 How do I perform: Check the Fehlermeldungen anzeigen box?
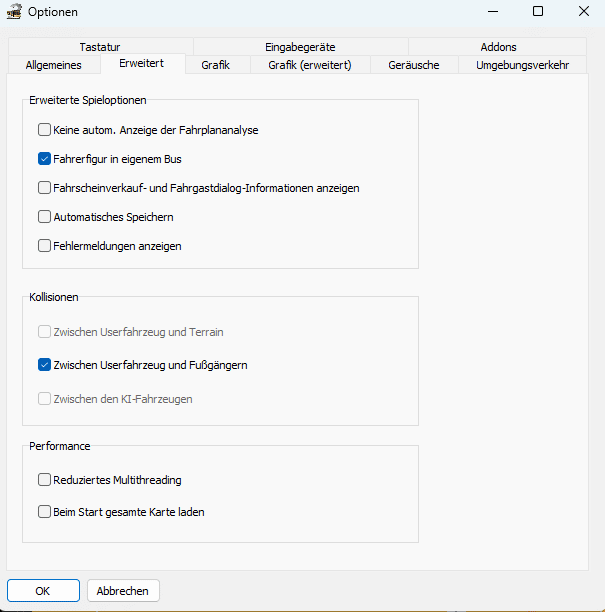(44, 245)
